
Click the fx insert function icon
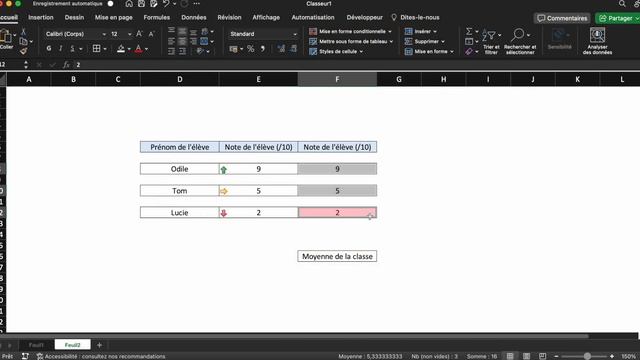(x=66, y=65)
